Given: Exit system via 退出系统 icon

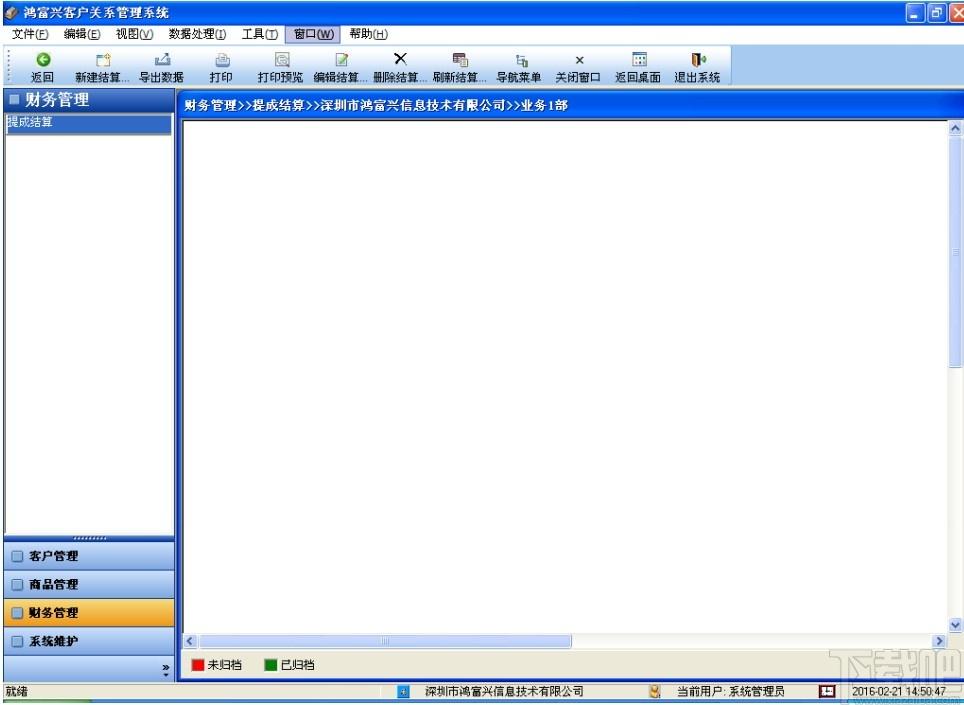Looking at the screenshot, I should click(697, 60).
